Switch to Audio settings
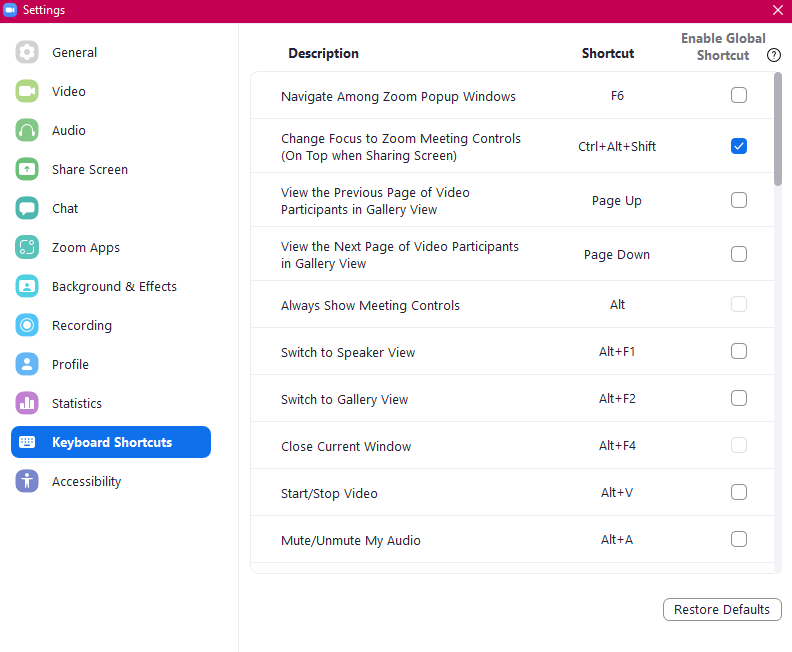Screen dimensions: 792x652 [x=111, y=130]
